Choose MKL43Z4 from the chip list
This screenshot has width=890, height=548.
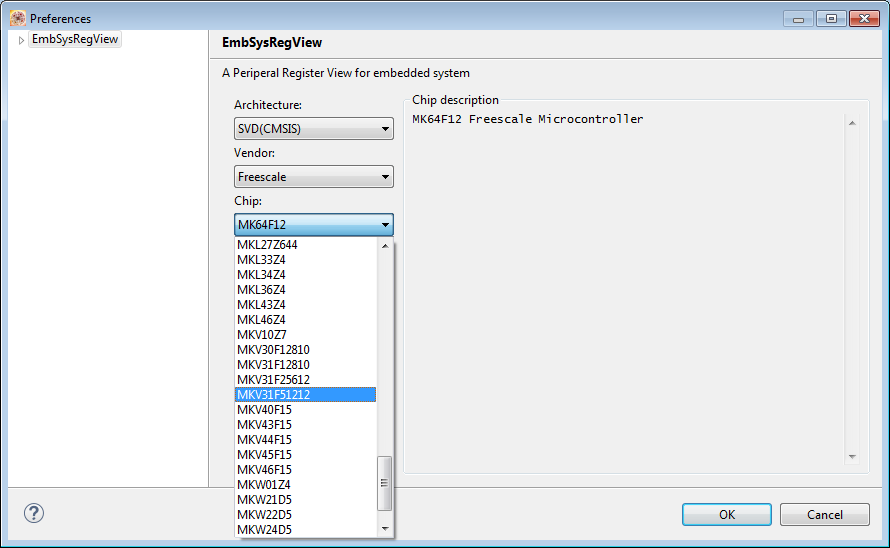point(305,305)
